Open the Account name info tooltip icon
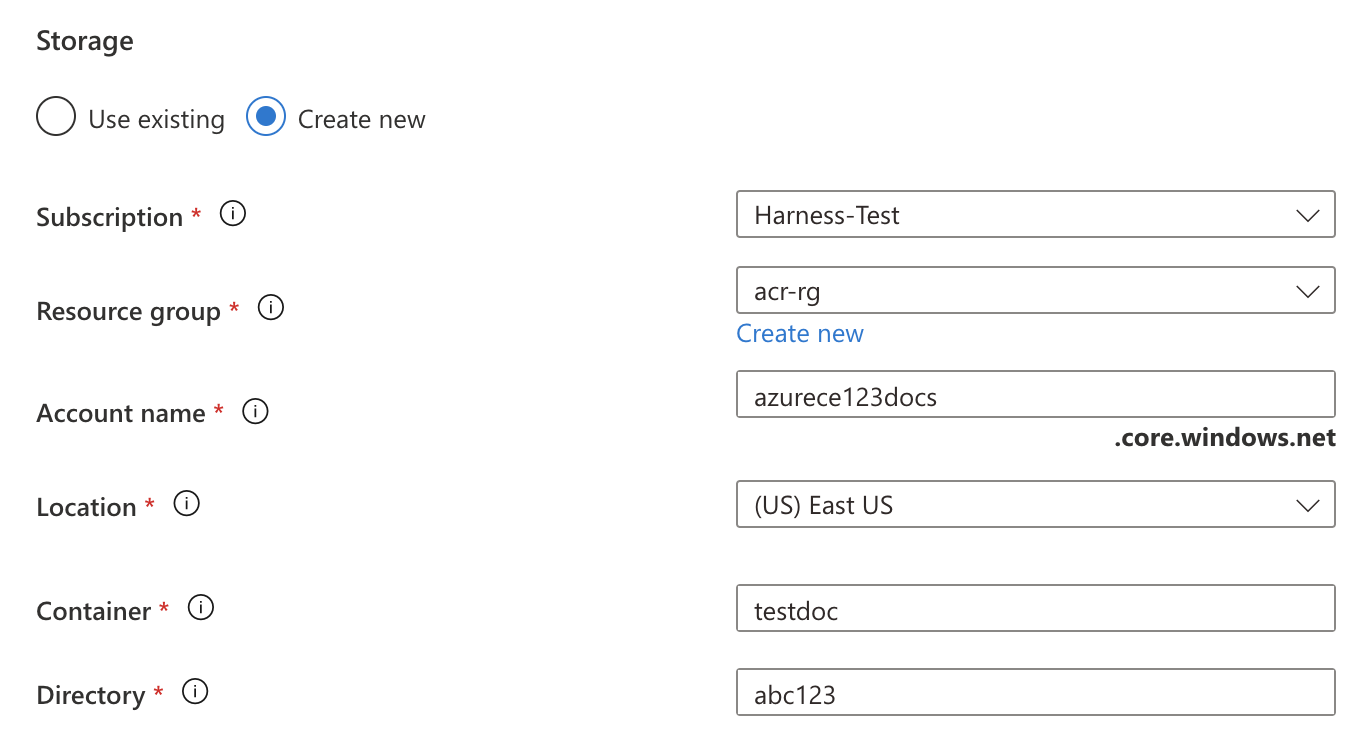Image resolution: width=1354 pixels, height=744 pixels. pyautogui.click(x=256, y=411)
